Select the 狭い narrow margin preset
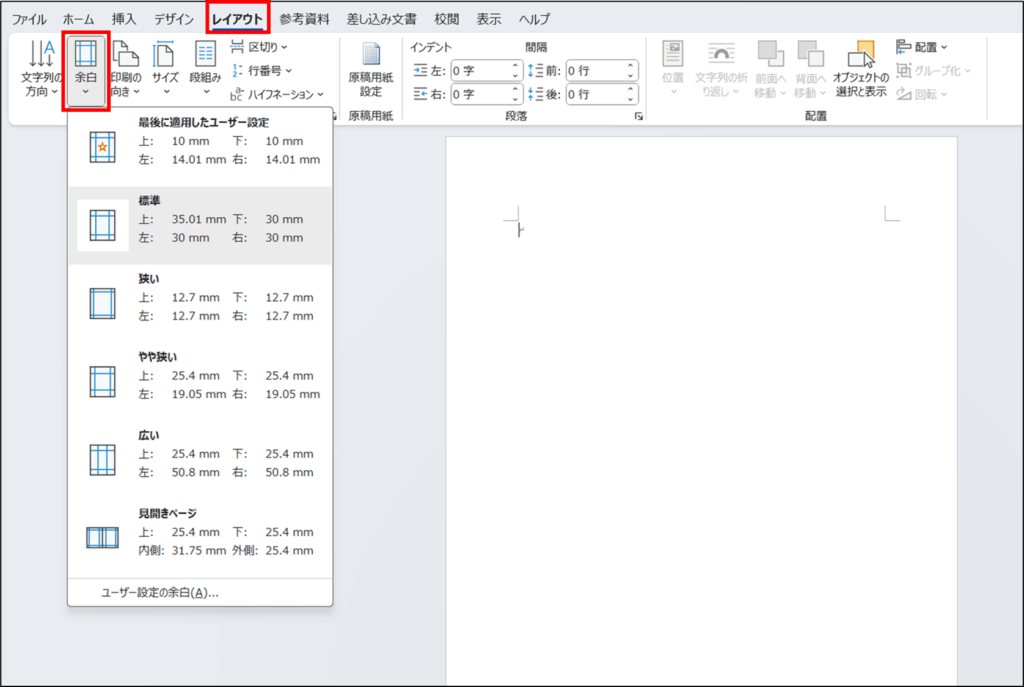1024x687 pixels. point(200,304)
